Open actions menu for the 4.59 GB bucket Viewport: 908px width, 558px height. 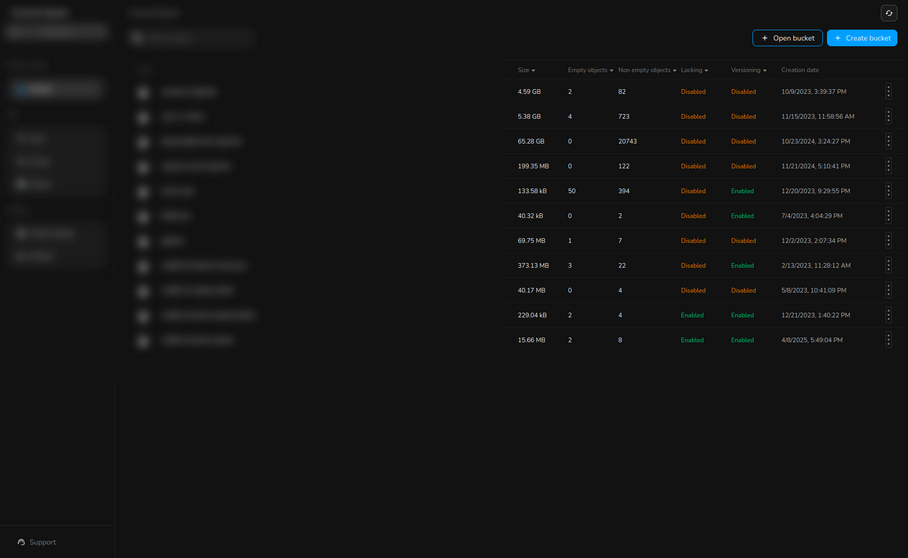[x=888, y=91]
